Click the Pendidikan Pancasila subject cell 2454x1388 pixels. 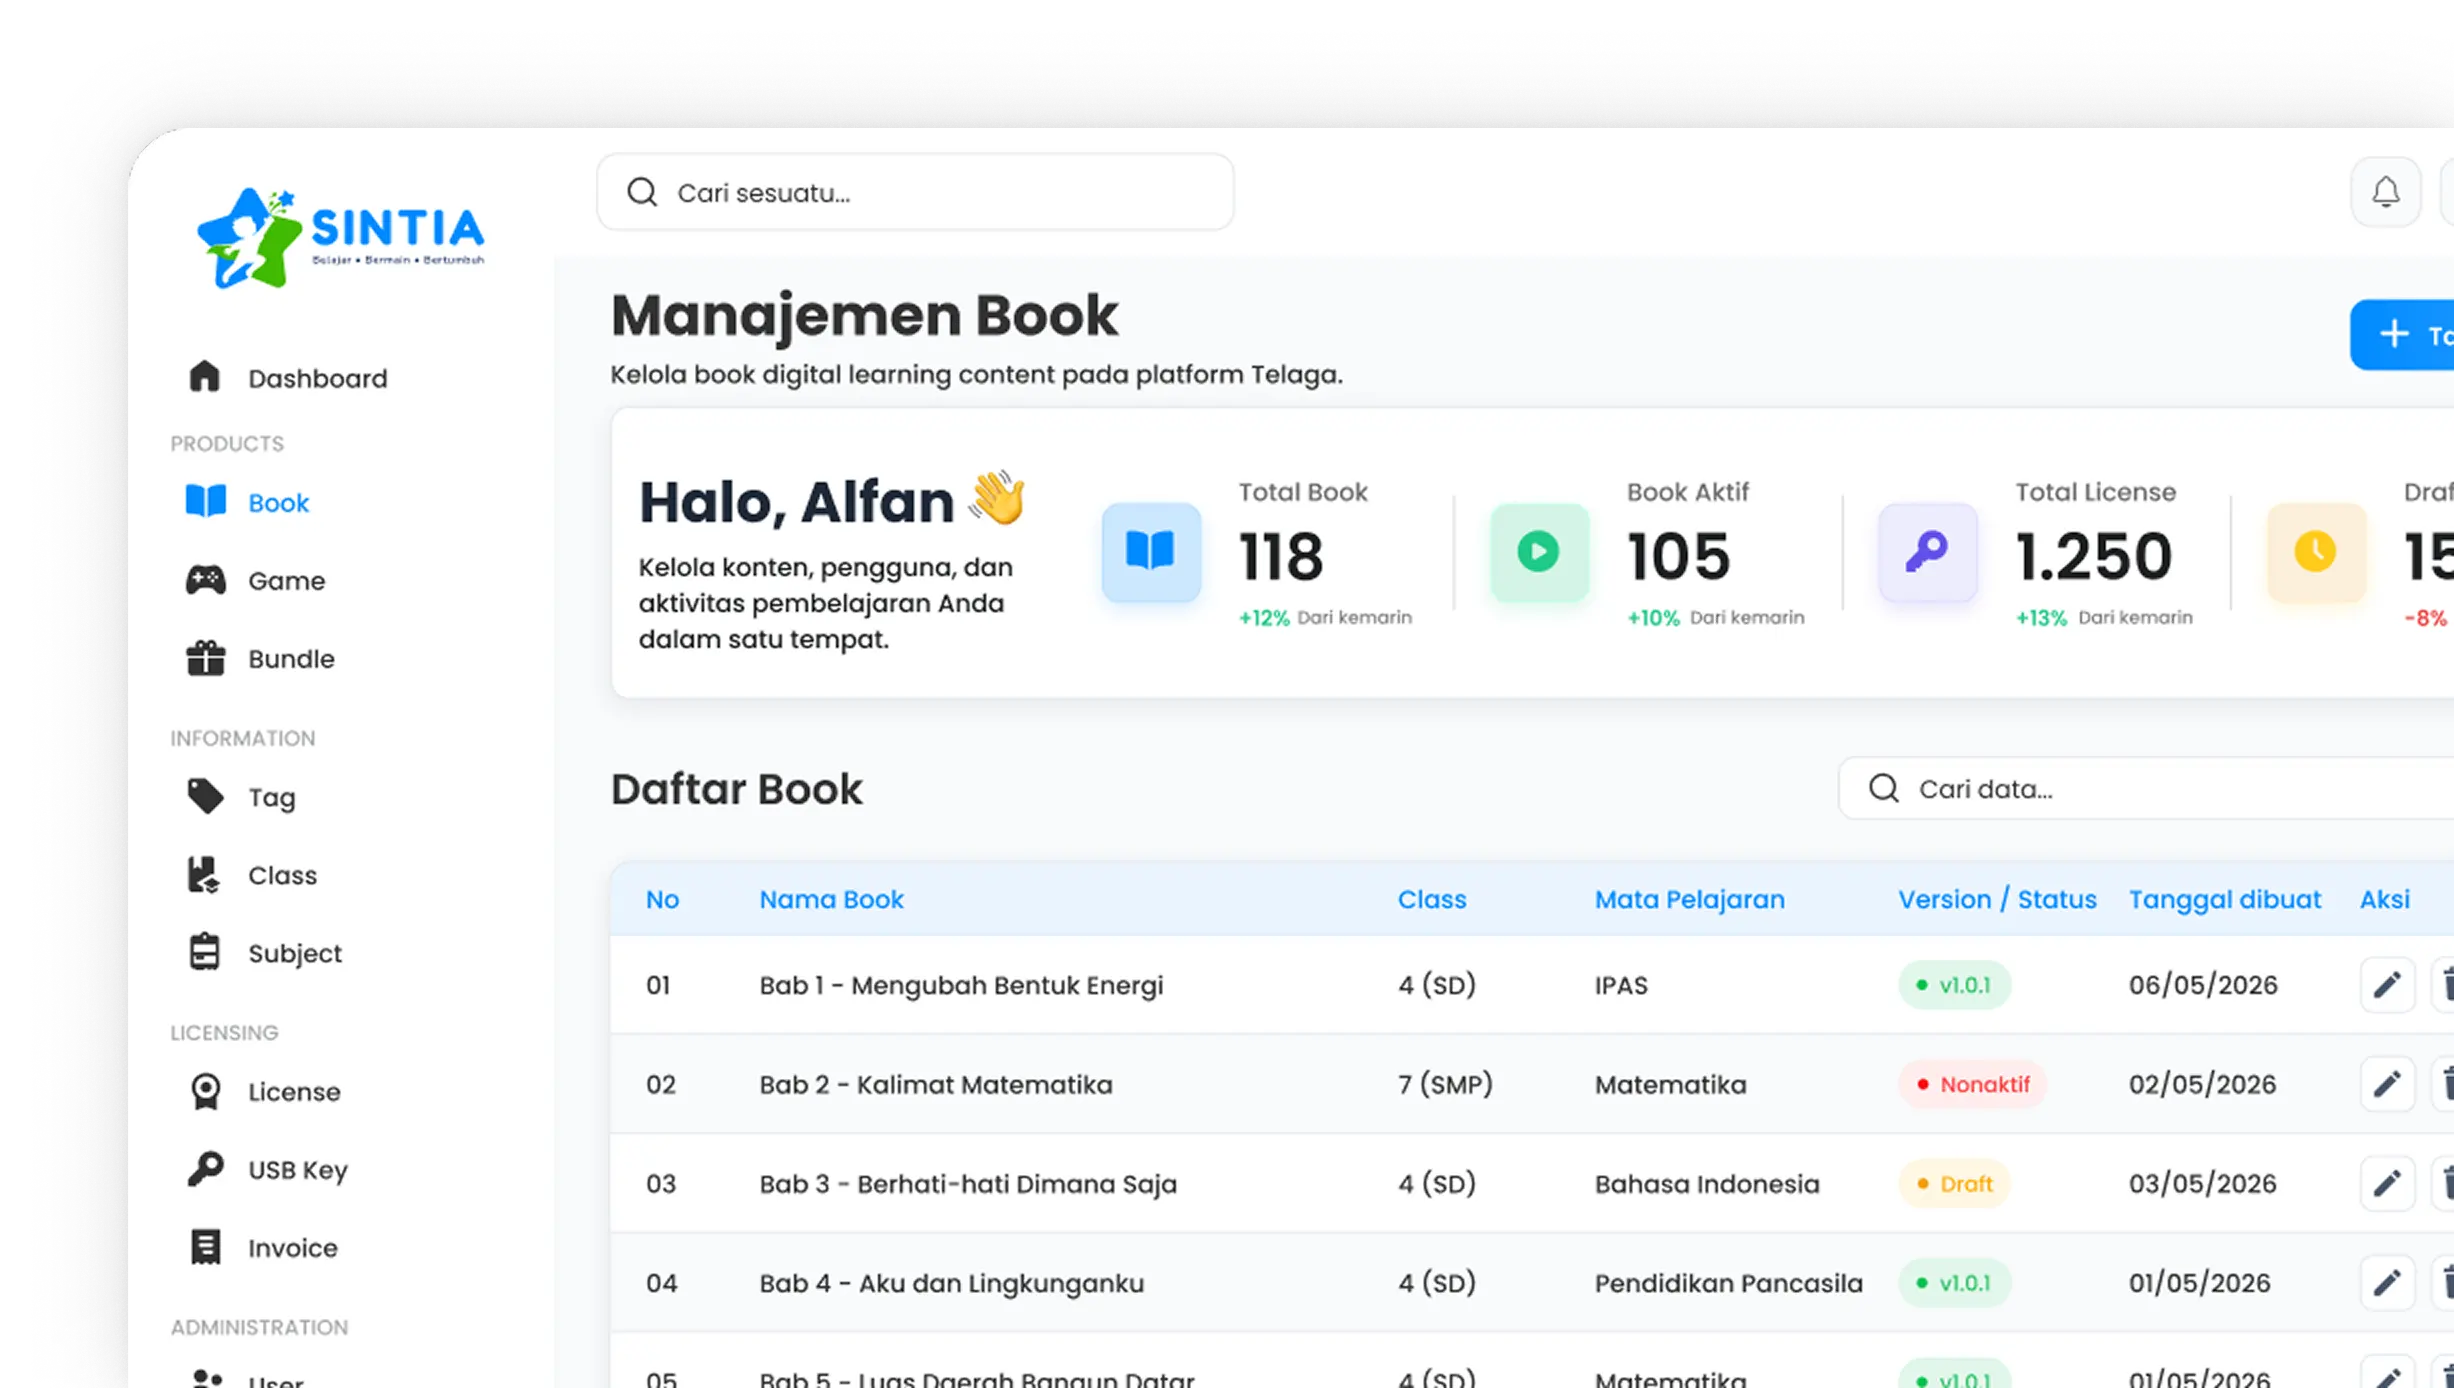[1728, 1282]
